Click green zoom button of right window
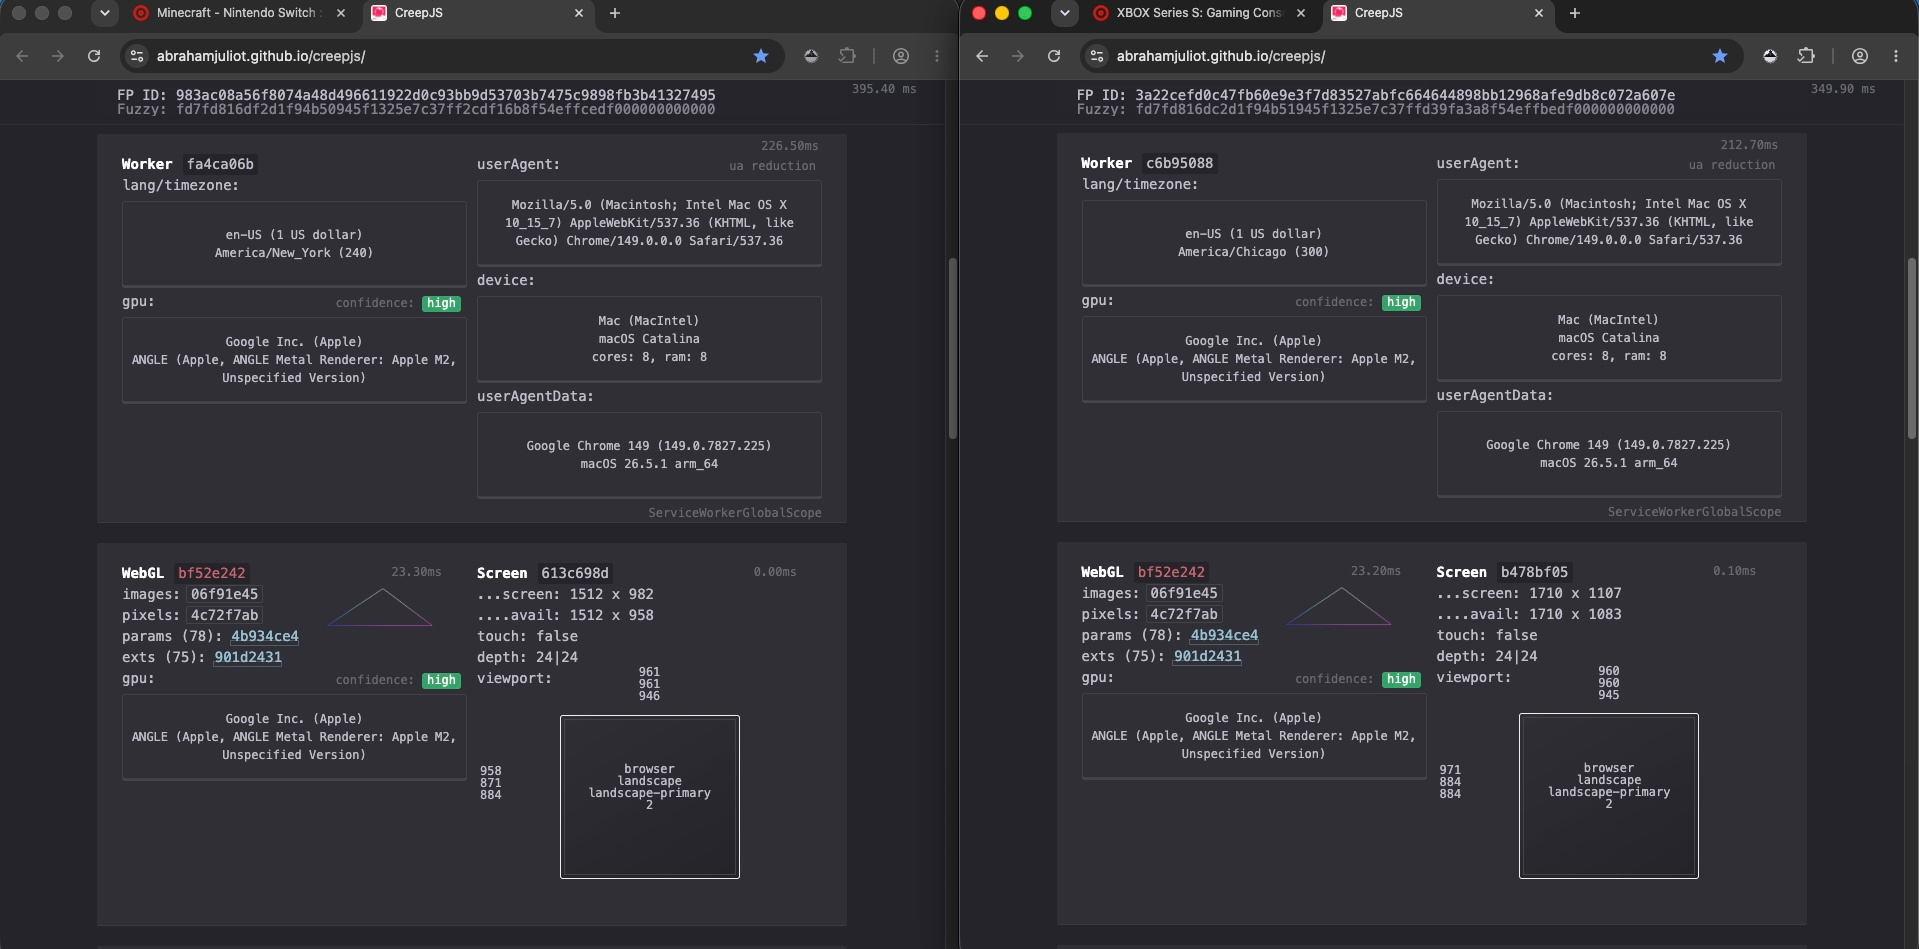Viewport: 1919px width, 949px height. pyautogui.click(x=1025, y=13)
